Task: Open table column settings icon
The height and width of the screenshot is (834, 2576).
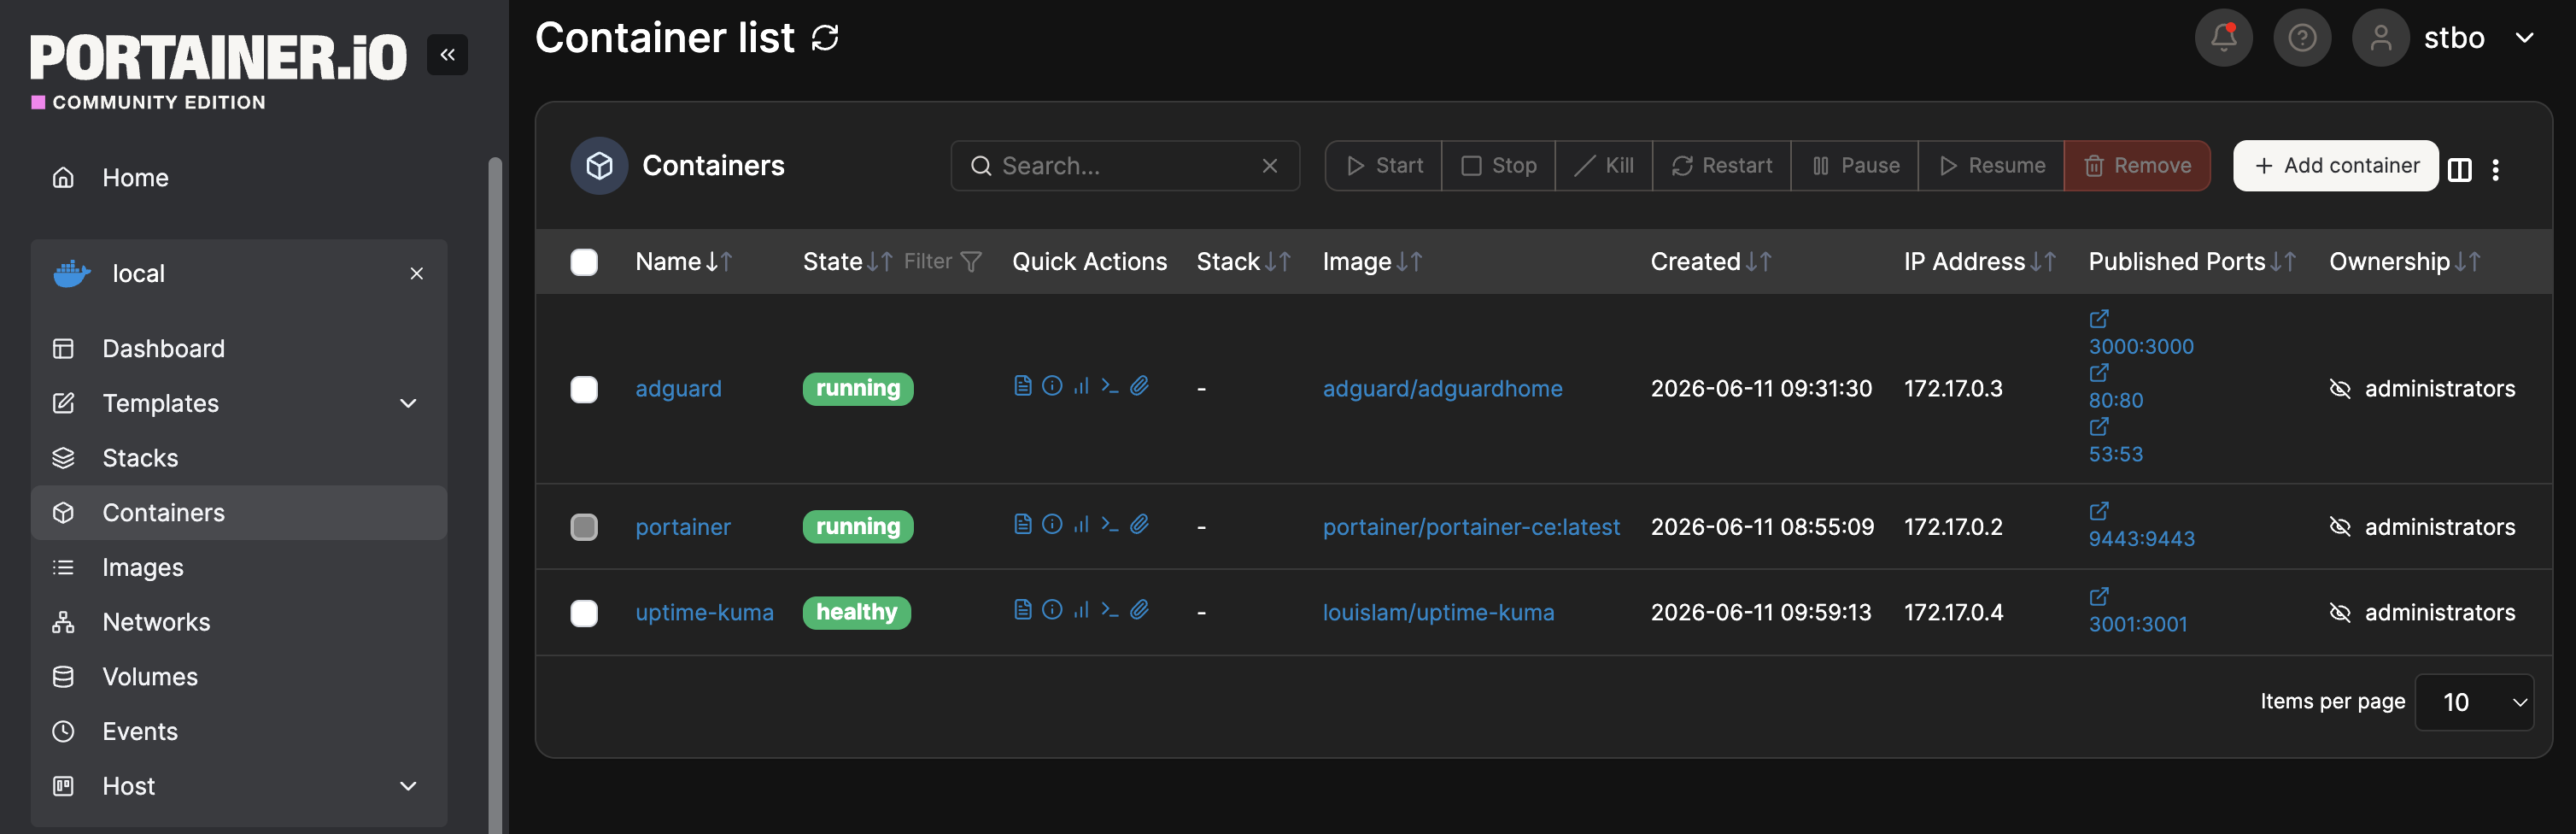Action: click(x=2459, y=170)
